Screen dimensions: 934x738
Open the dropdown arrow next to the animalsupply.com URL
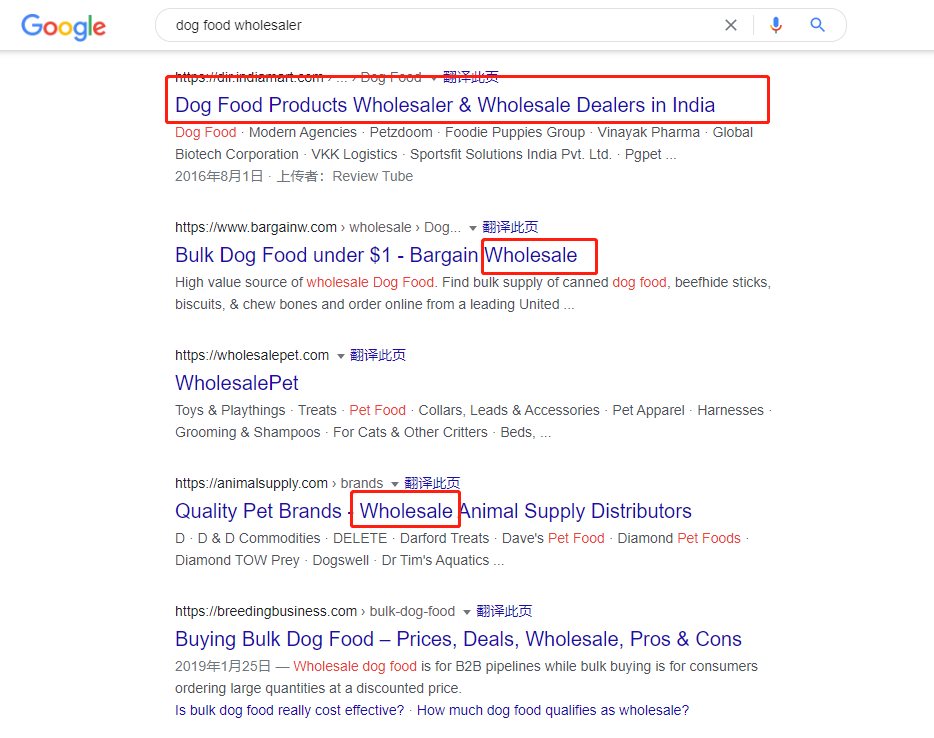[x=394, y=484]
